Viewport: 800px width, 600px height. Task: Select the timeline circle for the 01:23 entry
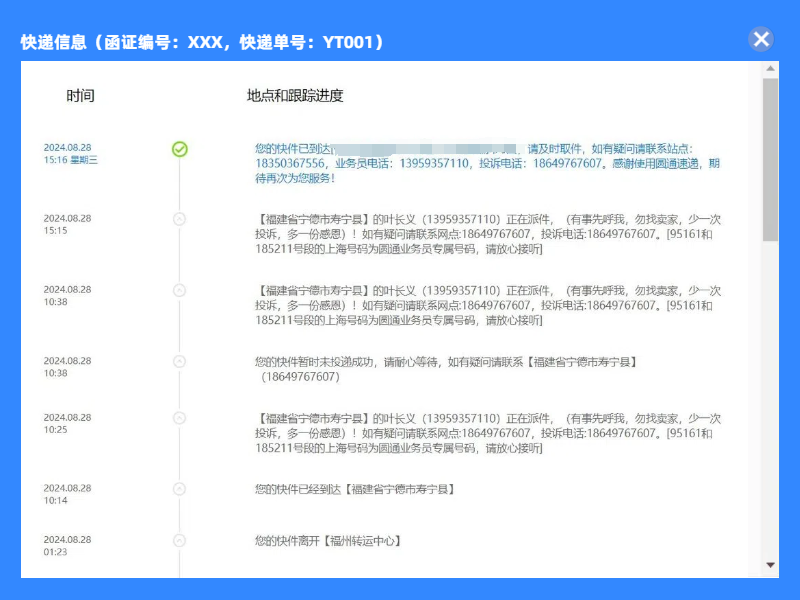pyautogui.click(x=179, y=541)
